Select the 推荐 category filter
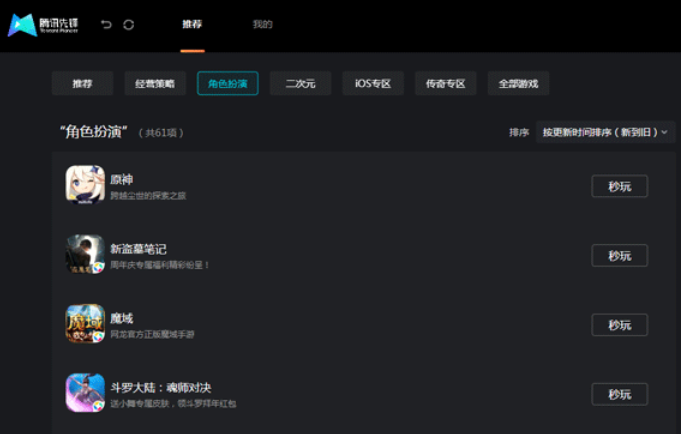The image size is (681, 434). point(82,84)
